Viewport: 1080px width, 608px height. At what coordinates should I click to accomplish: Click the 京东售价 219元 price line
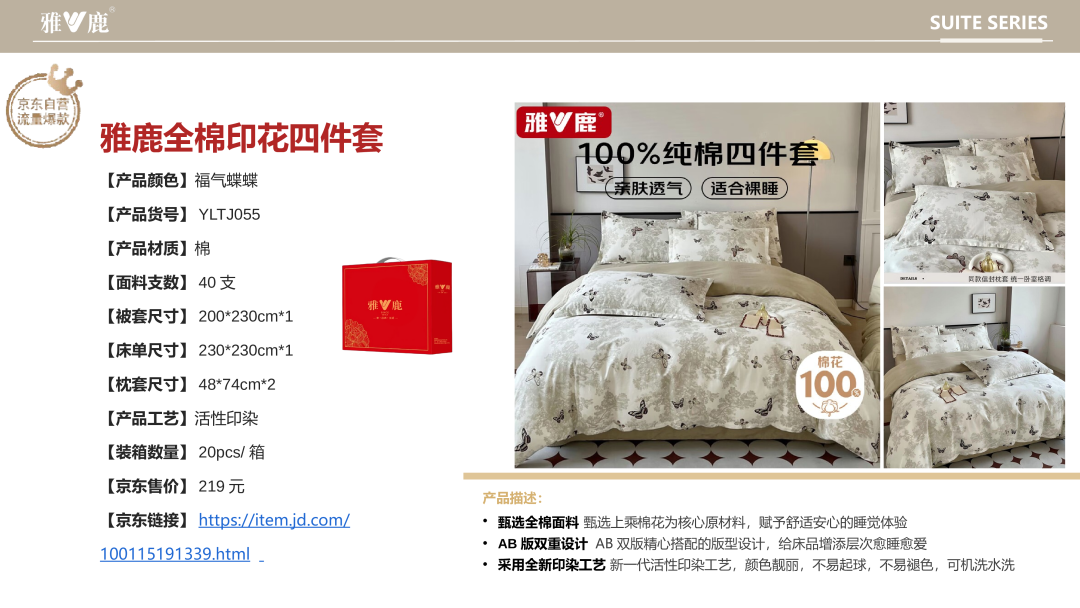tap(173, 486)
